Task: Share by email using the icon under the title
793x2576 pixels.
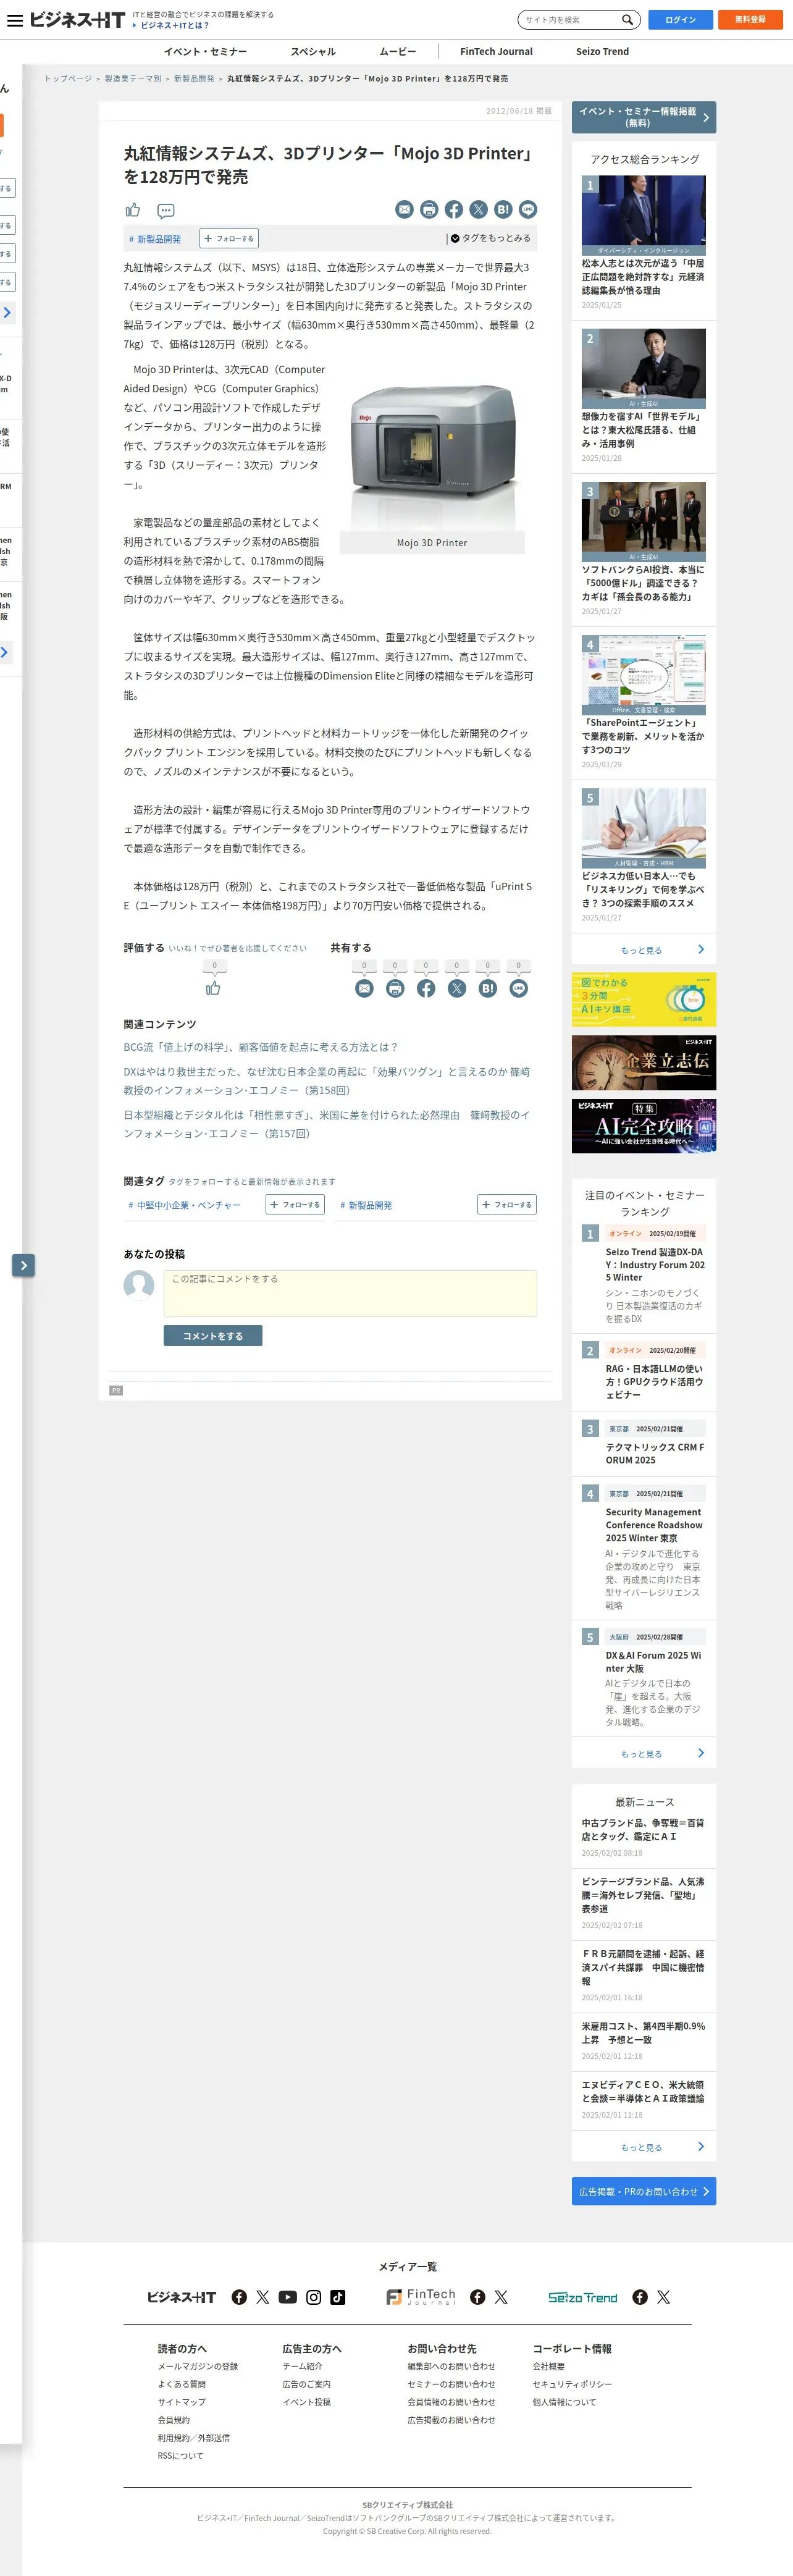Action: tap(404, 209)
